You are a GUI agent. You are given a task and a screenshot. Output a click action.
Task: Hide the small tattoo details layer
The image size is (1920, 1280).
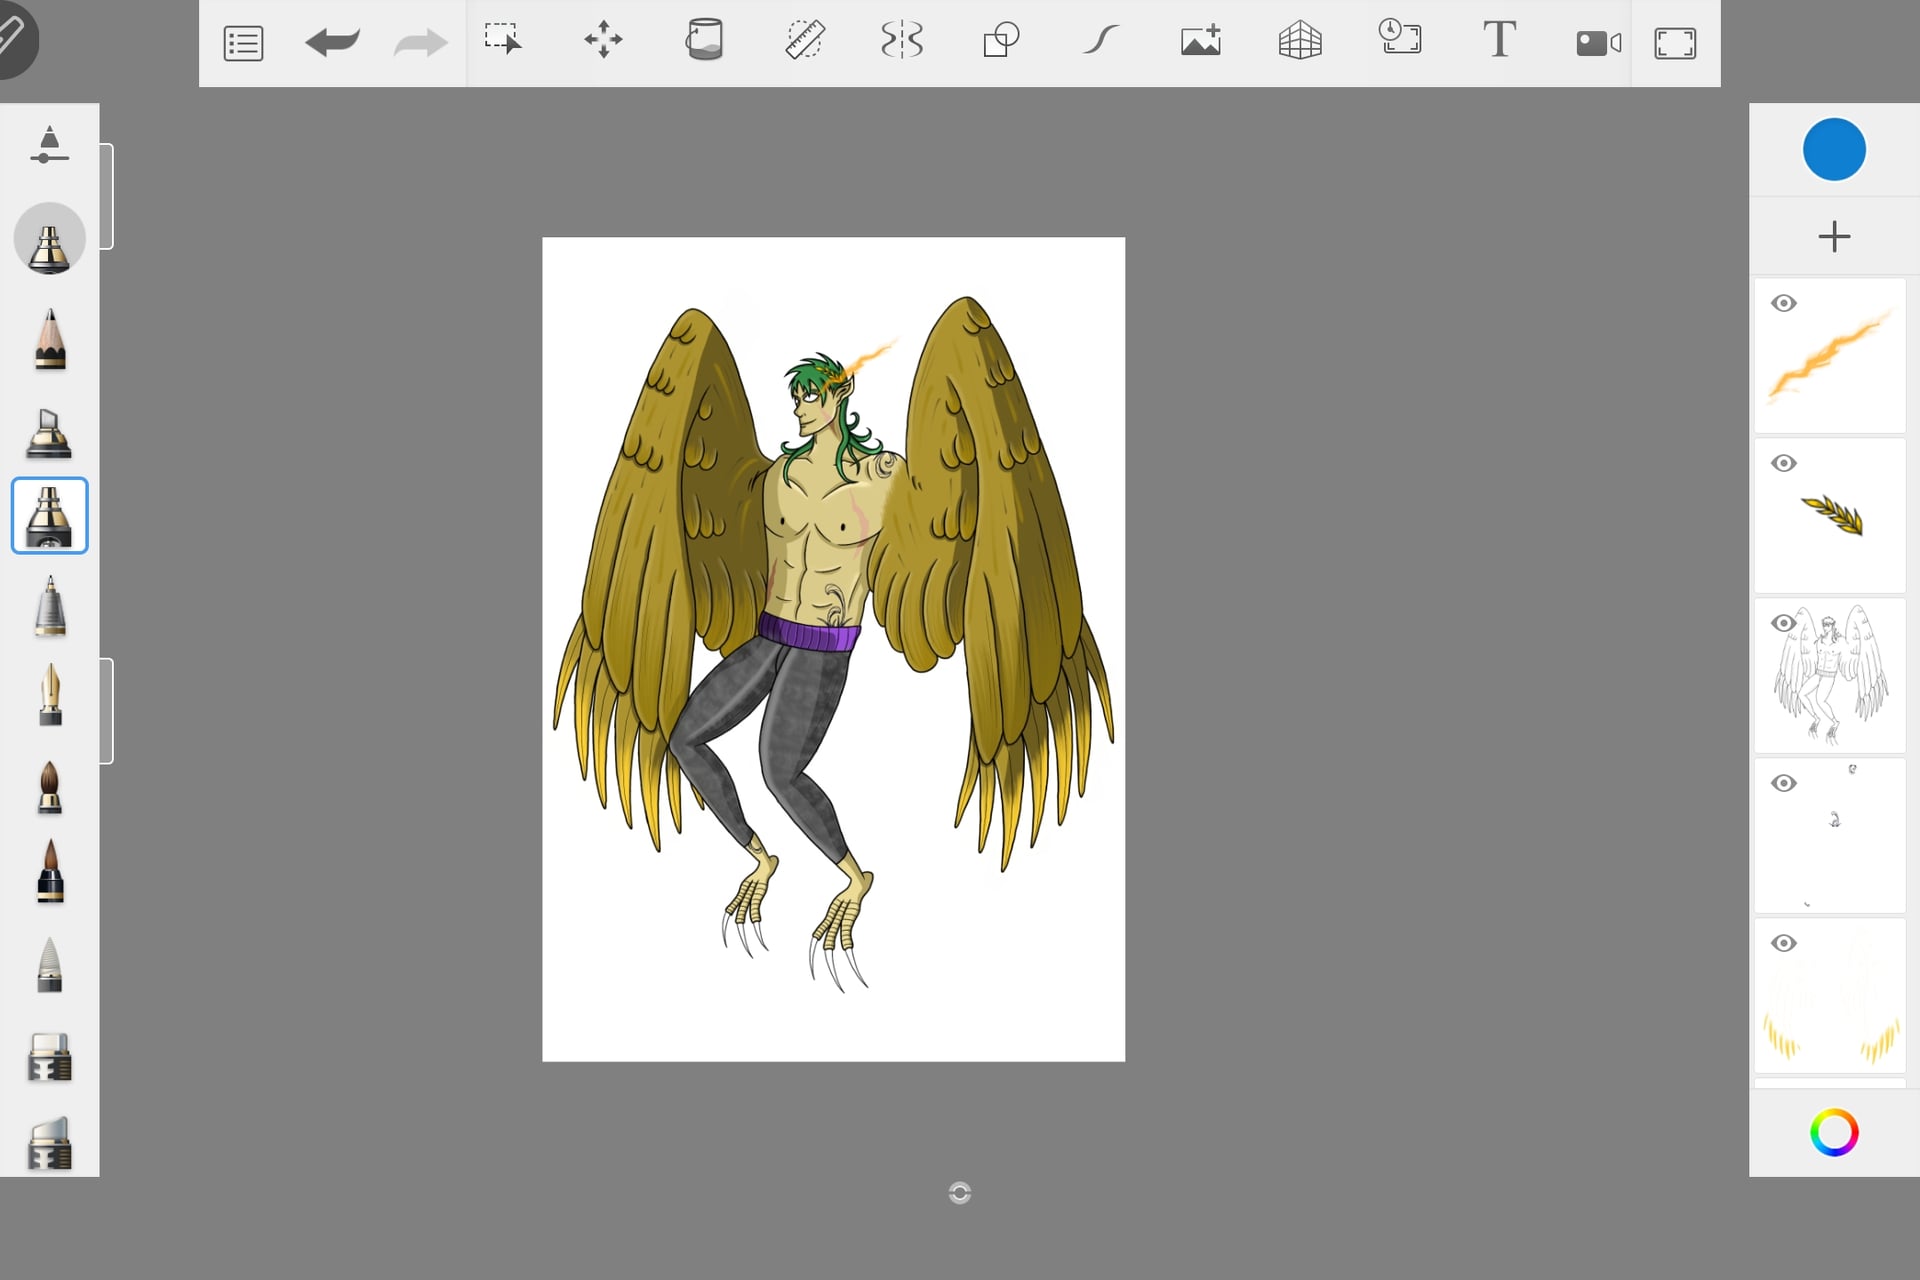tap(1784, 783)
